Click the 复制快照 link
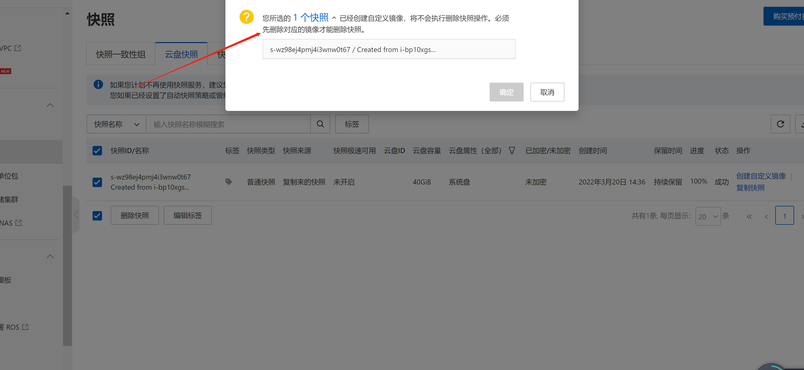The height and width of the screenshot is (370, 804). click(751, 188)
